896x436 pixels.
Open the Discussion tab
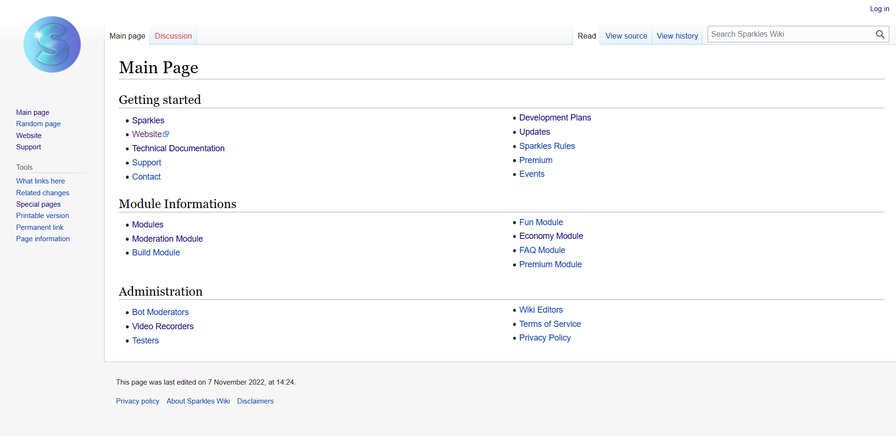pos(173,36)
